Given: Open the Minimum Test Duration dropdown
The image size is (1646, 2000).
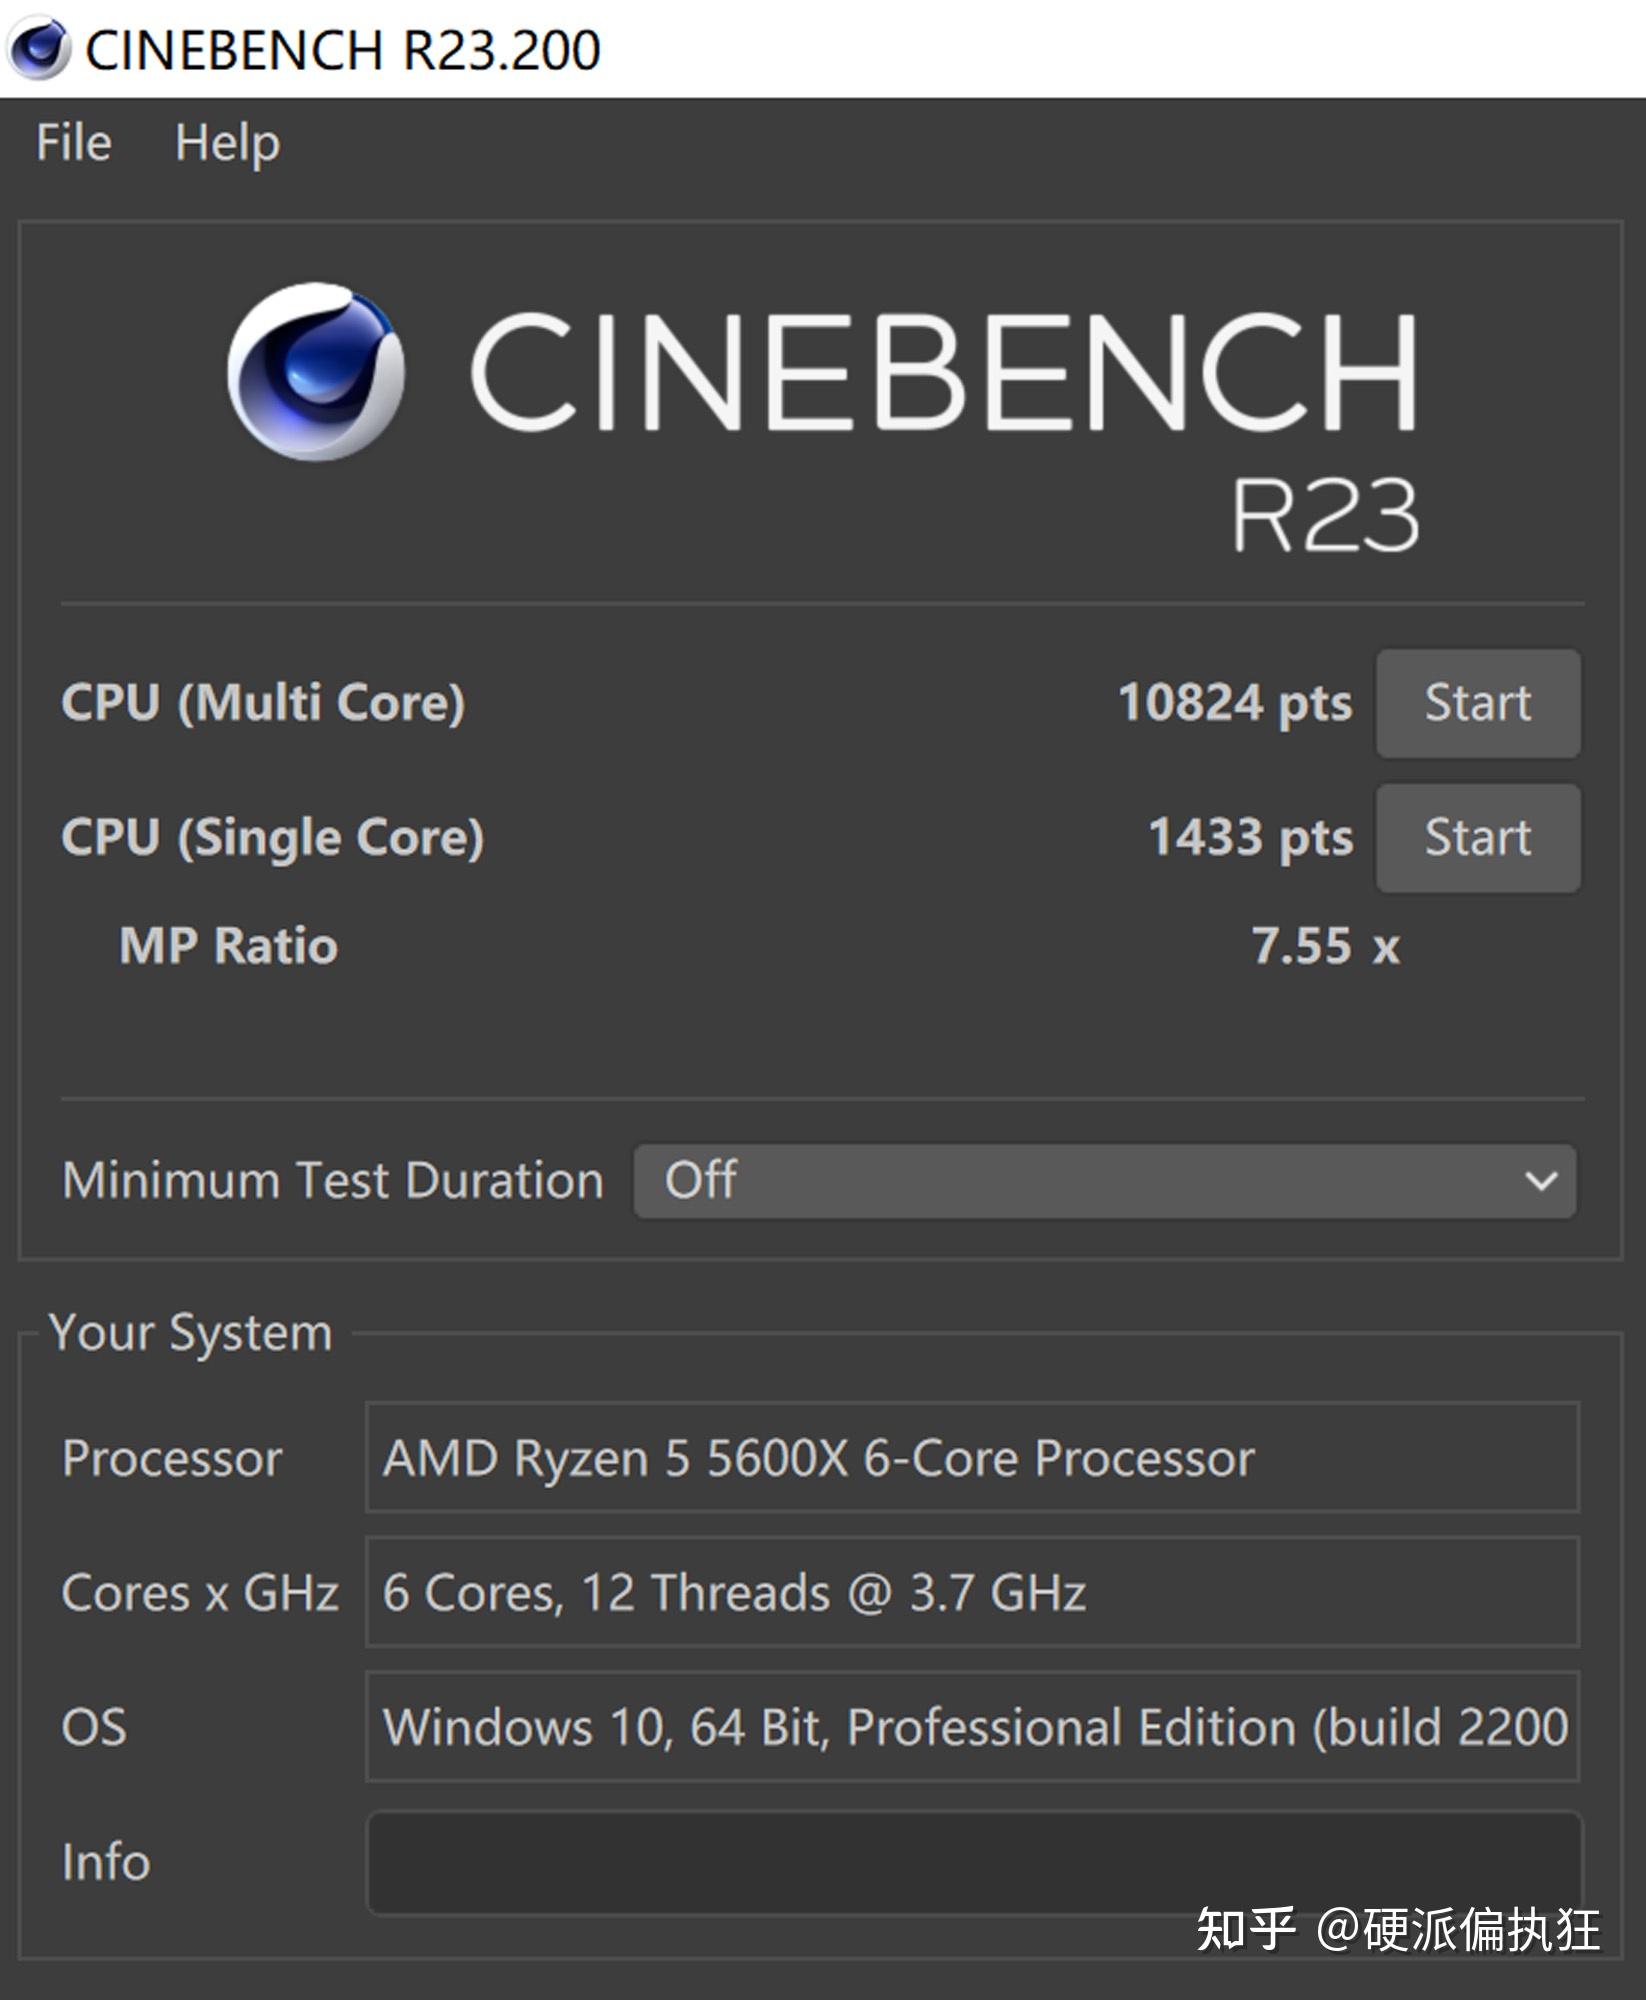Looking at the screenshot, I should 1104,1181.
